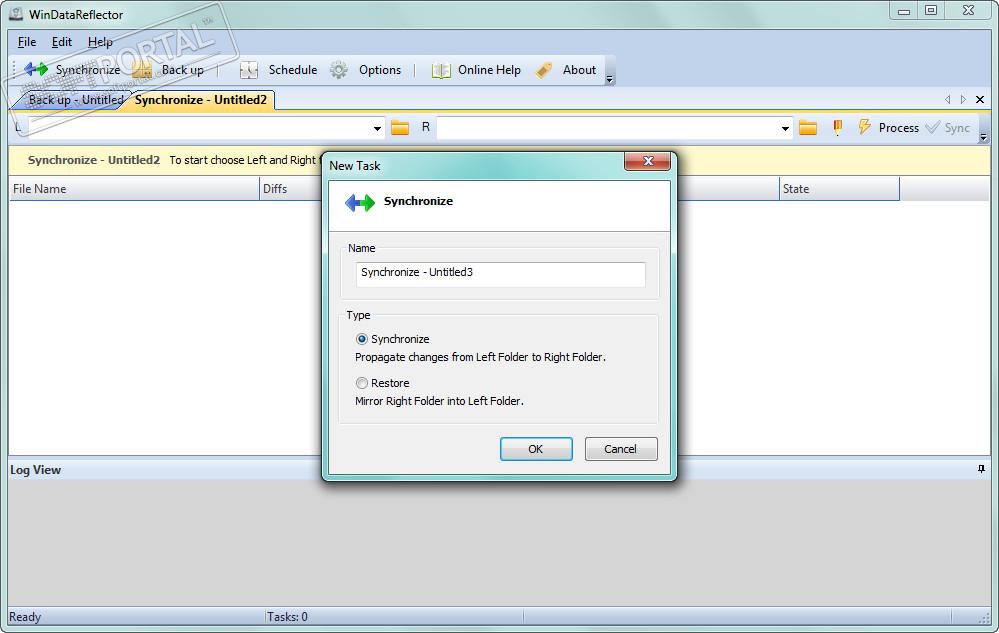The width and height of the screenshot is (999, 633).
Task: Click the Process lightning icon
Action: pyautogui.click(x=865, y=127)
